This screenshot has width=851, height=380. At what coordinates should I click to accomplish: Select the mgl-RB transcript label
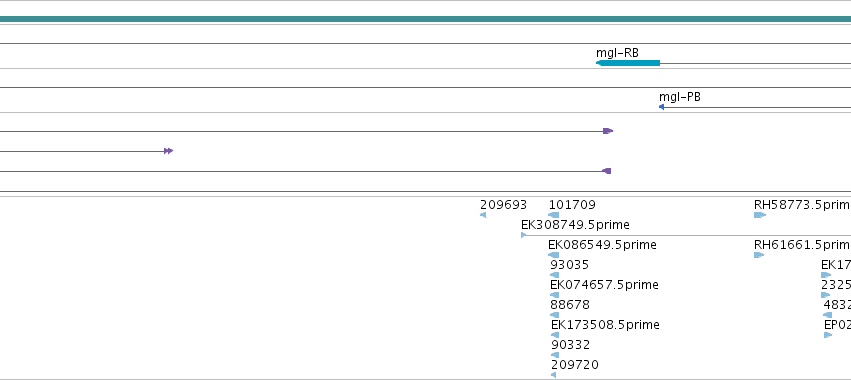(x=617, y=53)
